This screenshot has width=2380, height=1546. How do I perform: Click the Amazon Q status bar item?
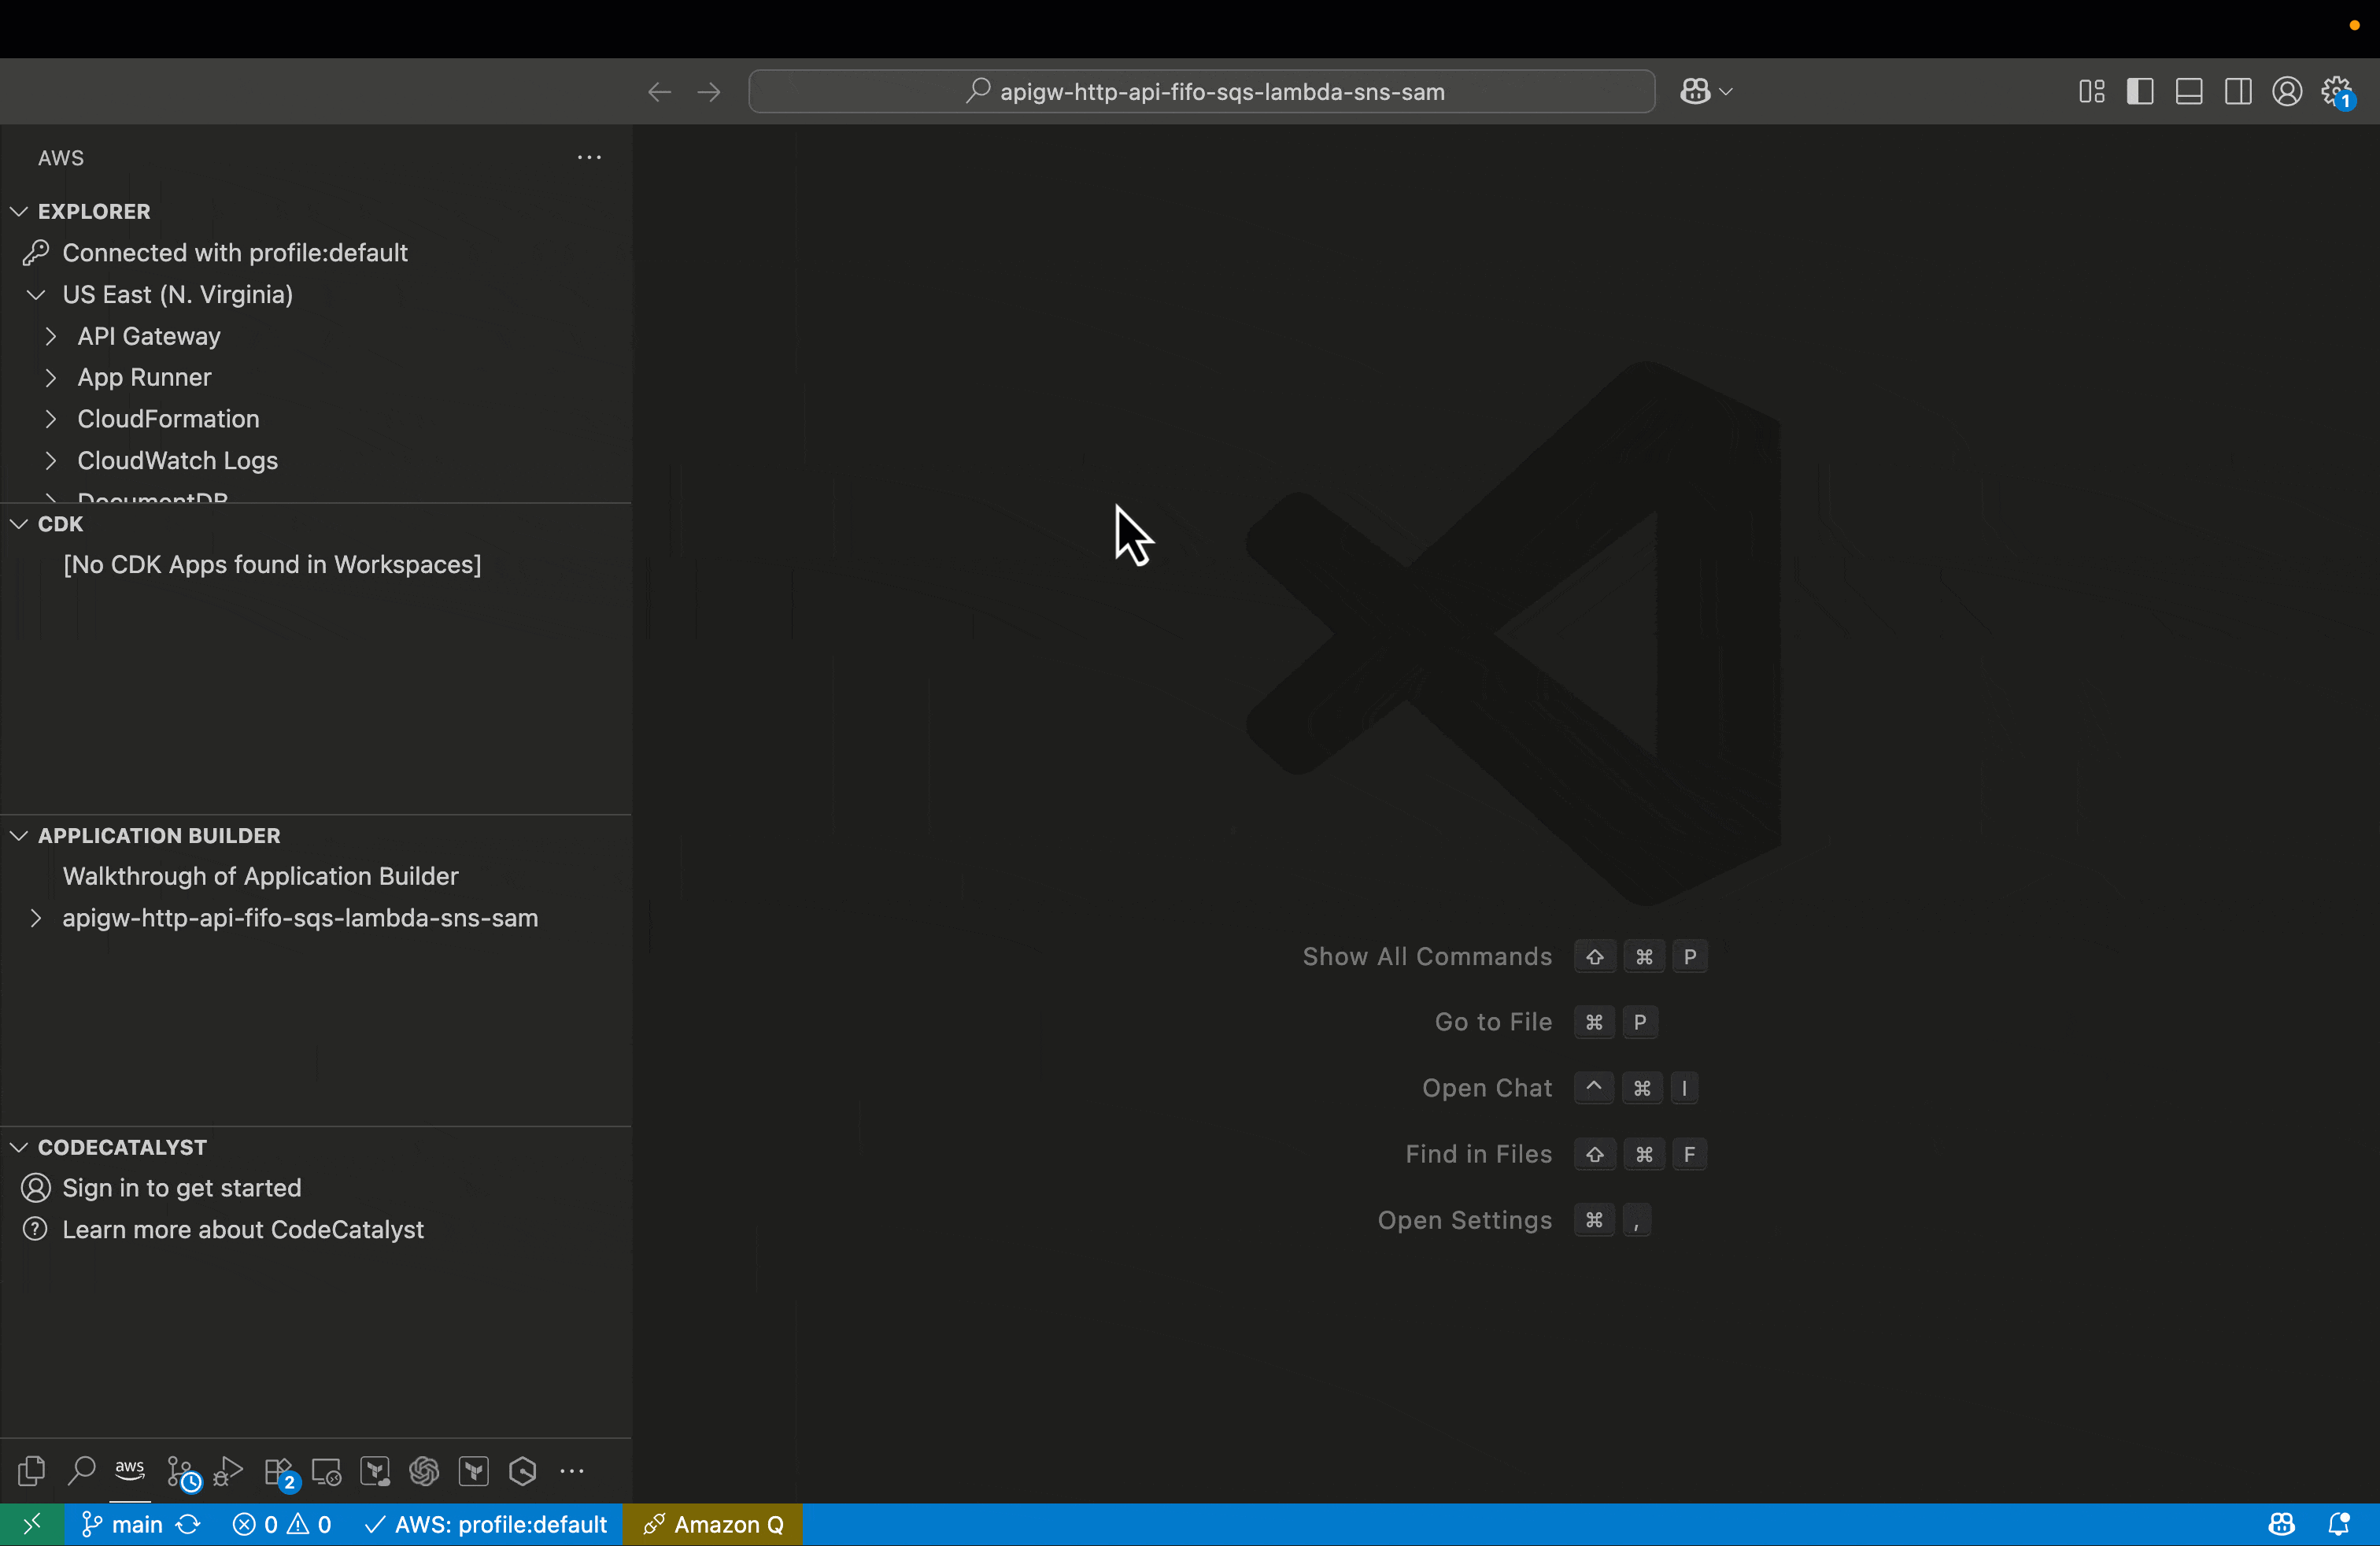pos(713,1524)
